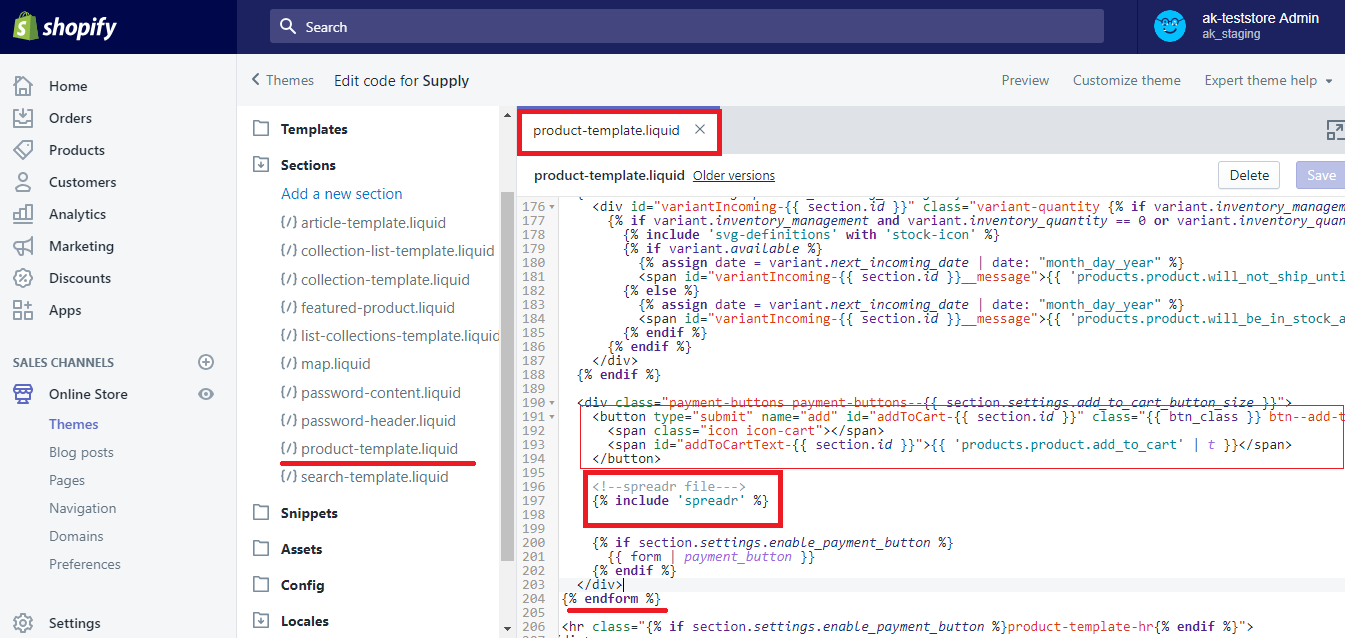Open list-collections-template.liquid file
Image resolution: width=1346 pixels, height=638 pixels.
(390, 336)
